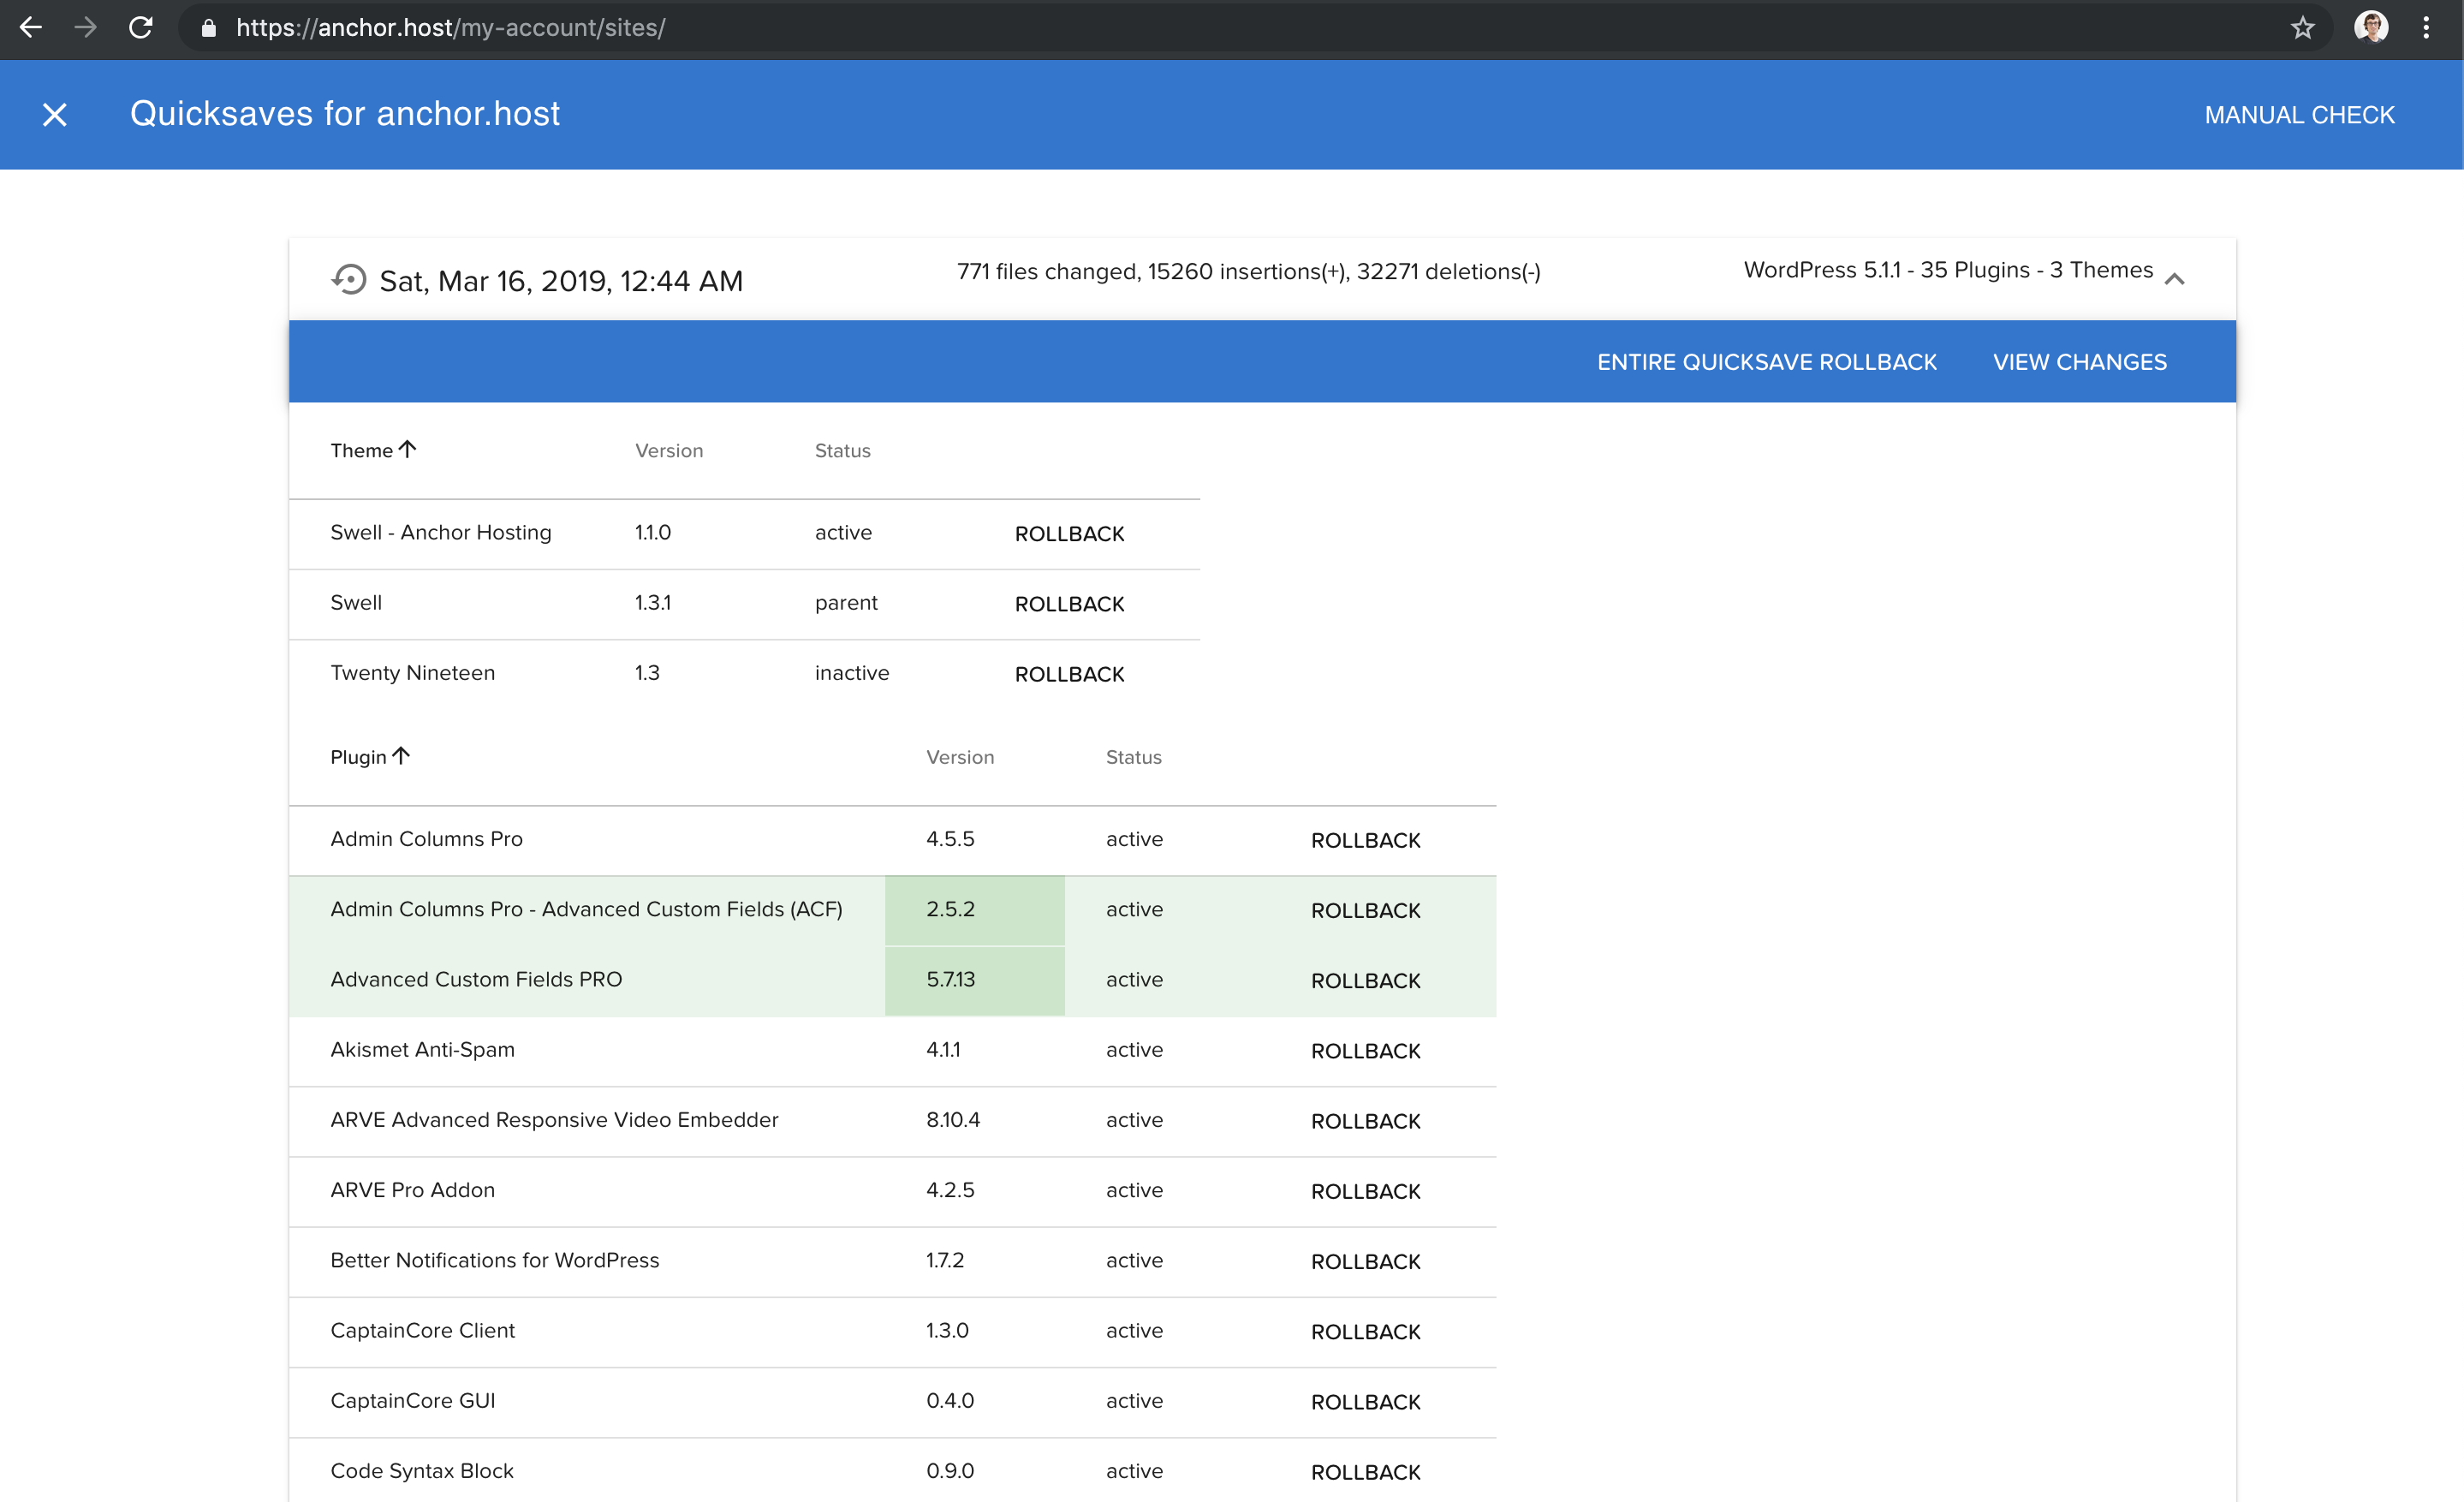
Task: Click ENTIRE QUICKSAVE ROLLBACK
Action: click(x=1767, y=362)
